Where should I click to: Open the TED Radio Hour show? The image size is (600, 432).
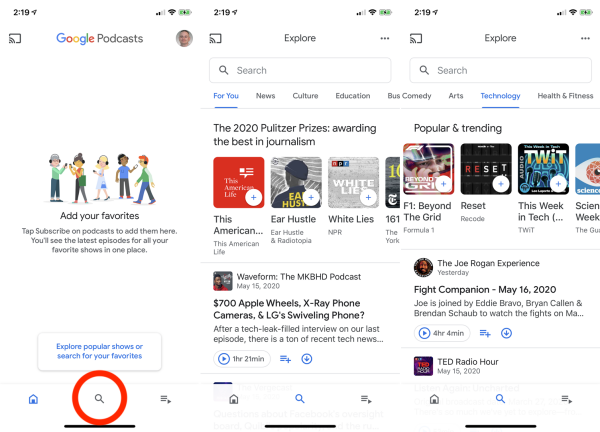click(x=468, y=362)
